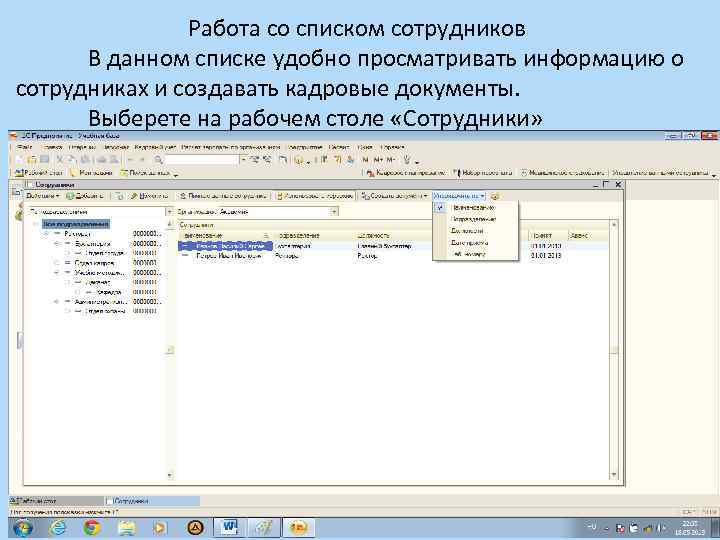
Task: Click the Save diskette icon in main toolbar
Action: pyautogui.click(x=44, y=159)
